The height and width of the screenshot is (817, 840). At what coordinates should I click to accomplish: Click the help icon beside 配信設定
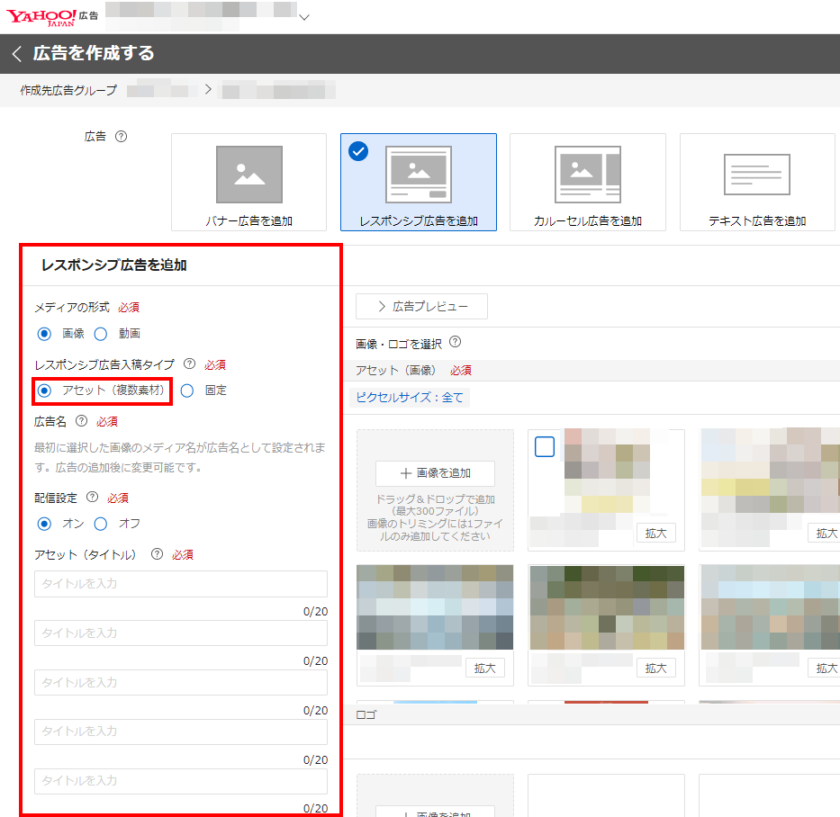92,497
